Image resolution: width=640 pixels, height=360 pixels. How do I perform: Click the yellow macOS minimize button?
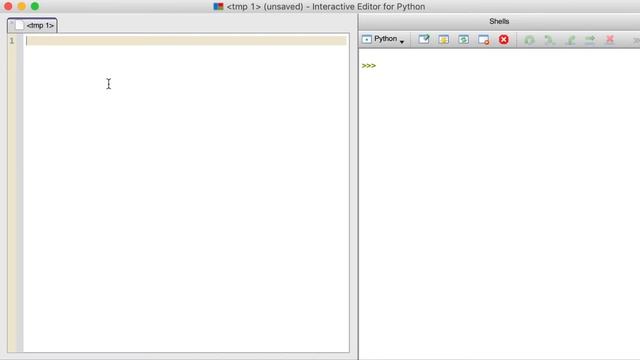tap(22, 7)
